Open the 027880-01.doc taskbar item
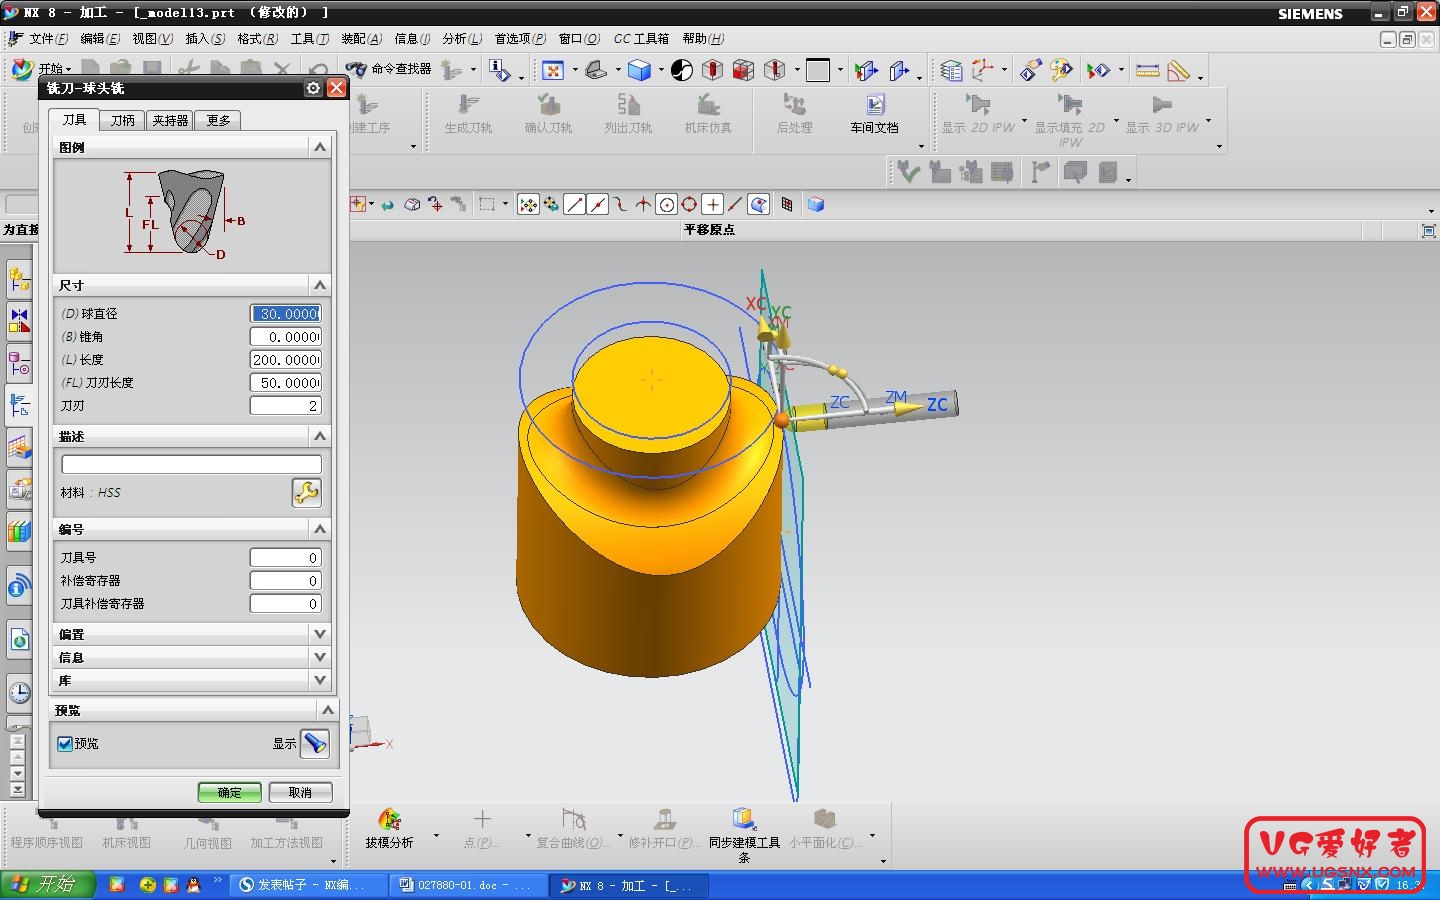The image size is (1440, 900). [467, 885]
